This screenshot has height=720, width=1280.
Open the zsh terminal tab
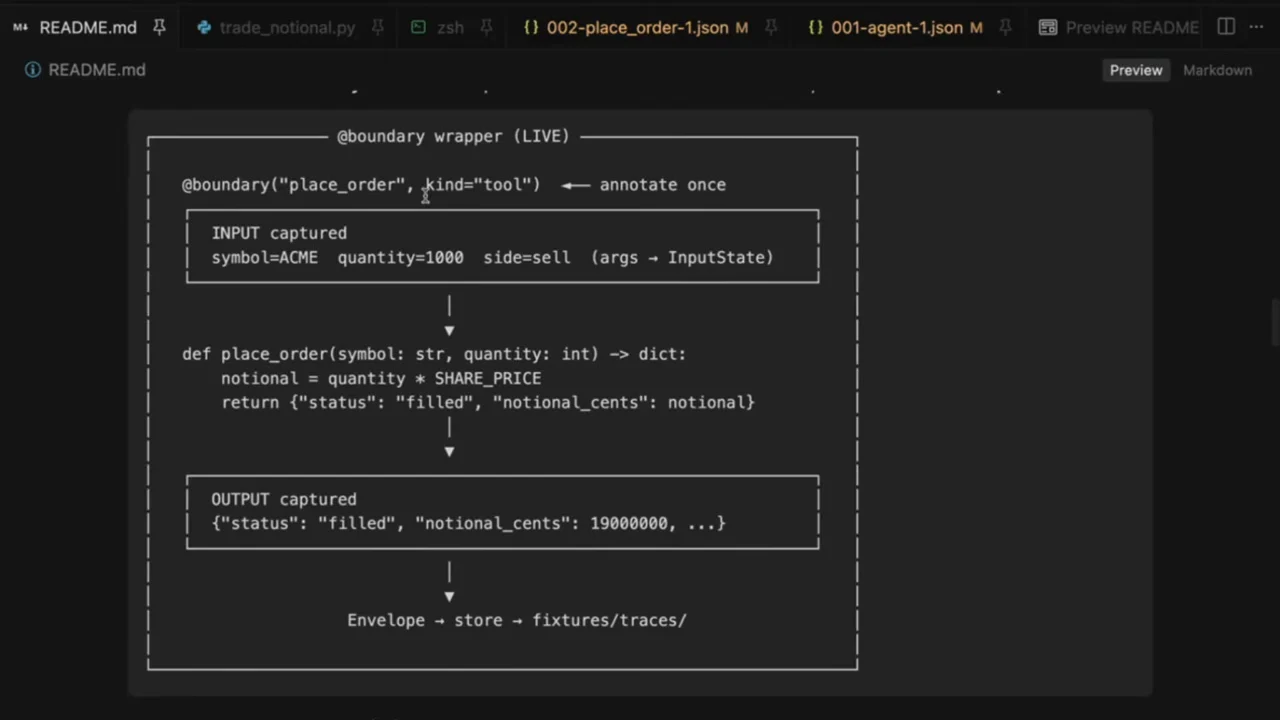click(450, 27)
